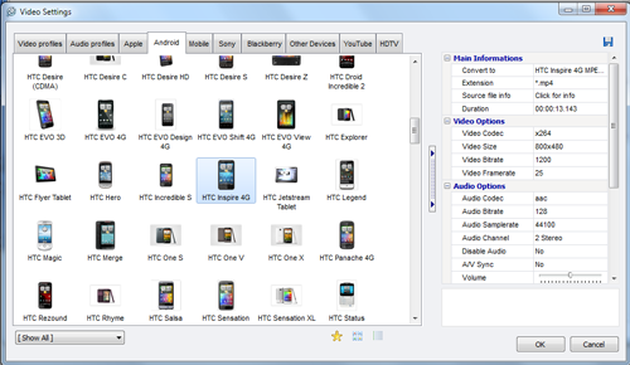This screenshot has height=365, width=630.
Task: Edit the Video Framerate 25 field
Action: click(x=570, y=173)
